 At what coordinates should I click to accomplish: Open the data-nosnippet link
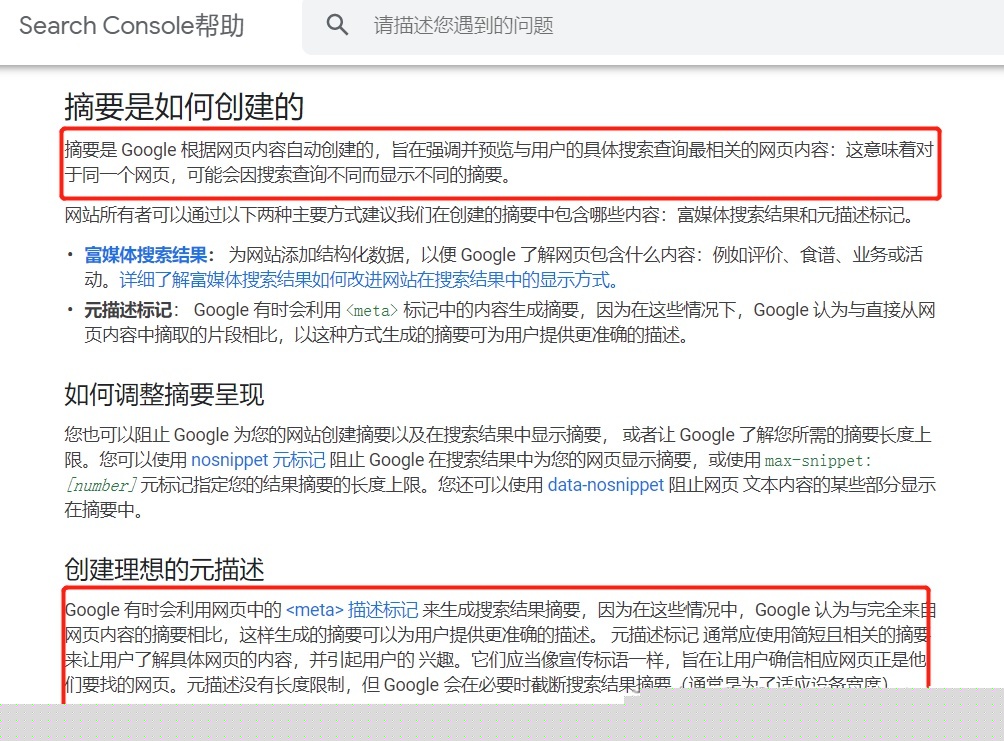(605, 485)
